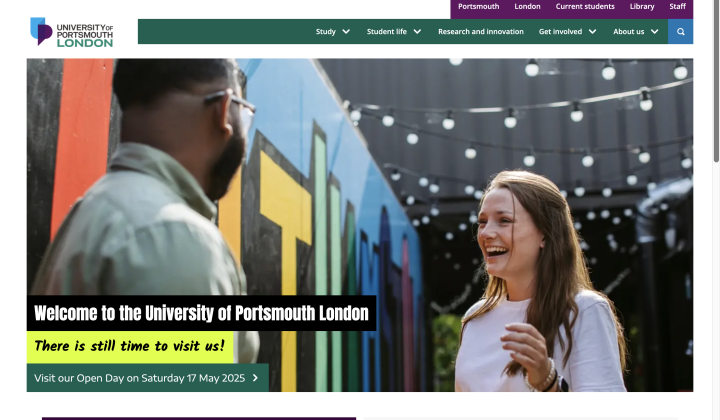Open the London top link
Image resolution: width=720 pixels, height=420 pixels.
coord(527,6)
